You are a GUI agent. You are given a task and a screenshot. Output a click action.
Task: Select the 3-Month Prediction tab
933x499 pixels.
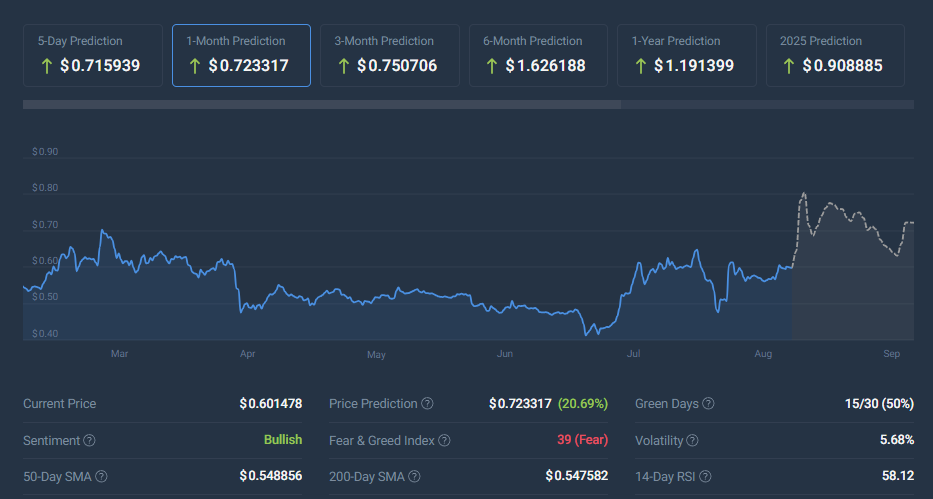(x=390, y=55)
